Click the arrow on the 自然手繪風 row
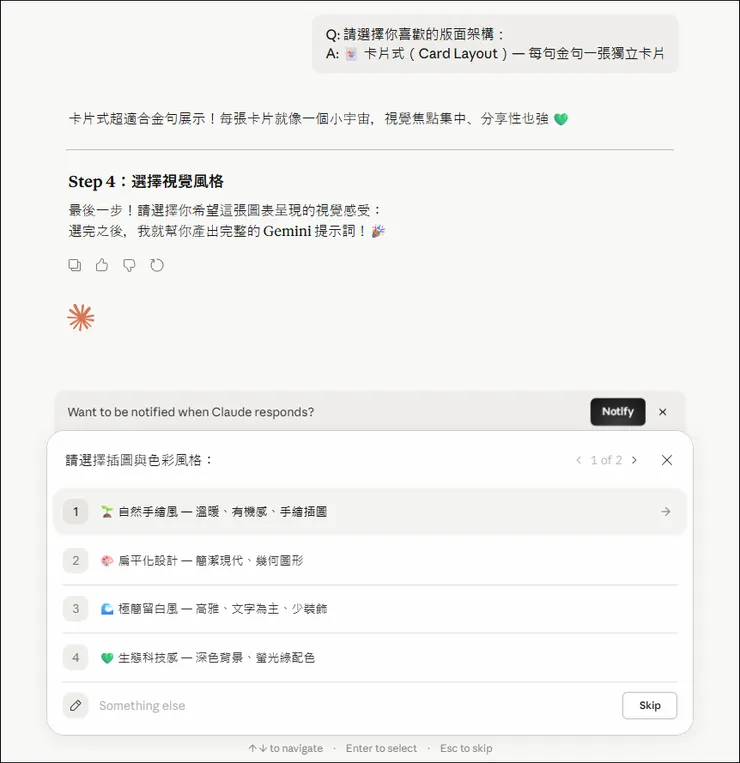740x763 pixels. [x=666, y=511]
